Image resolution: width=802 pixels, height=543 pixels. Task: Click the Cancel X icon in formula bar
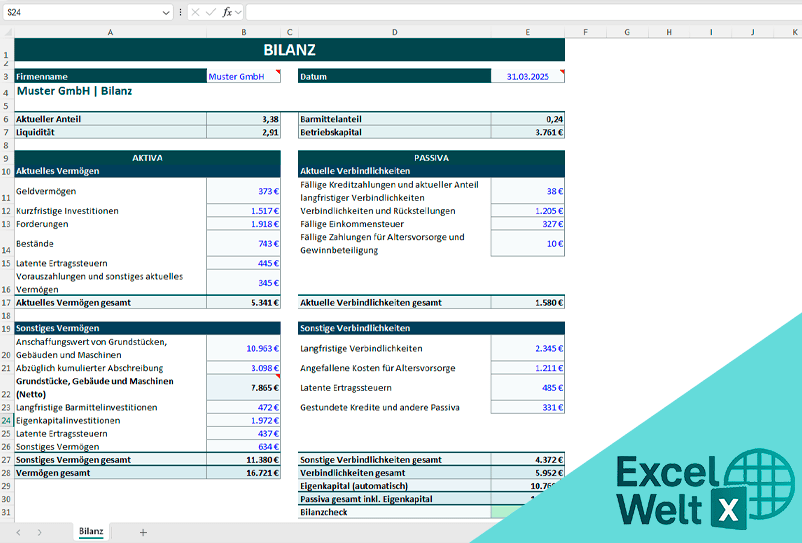coord(195,12)
